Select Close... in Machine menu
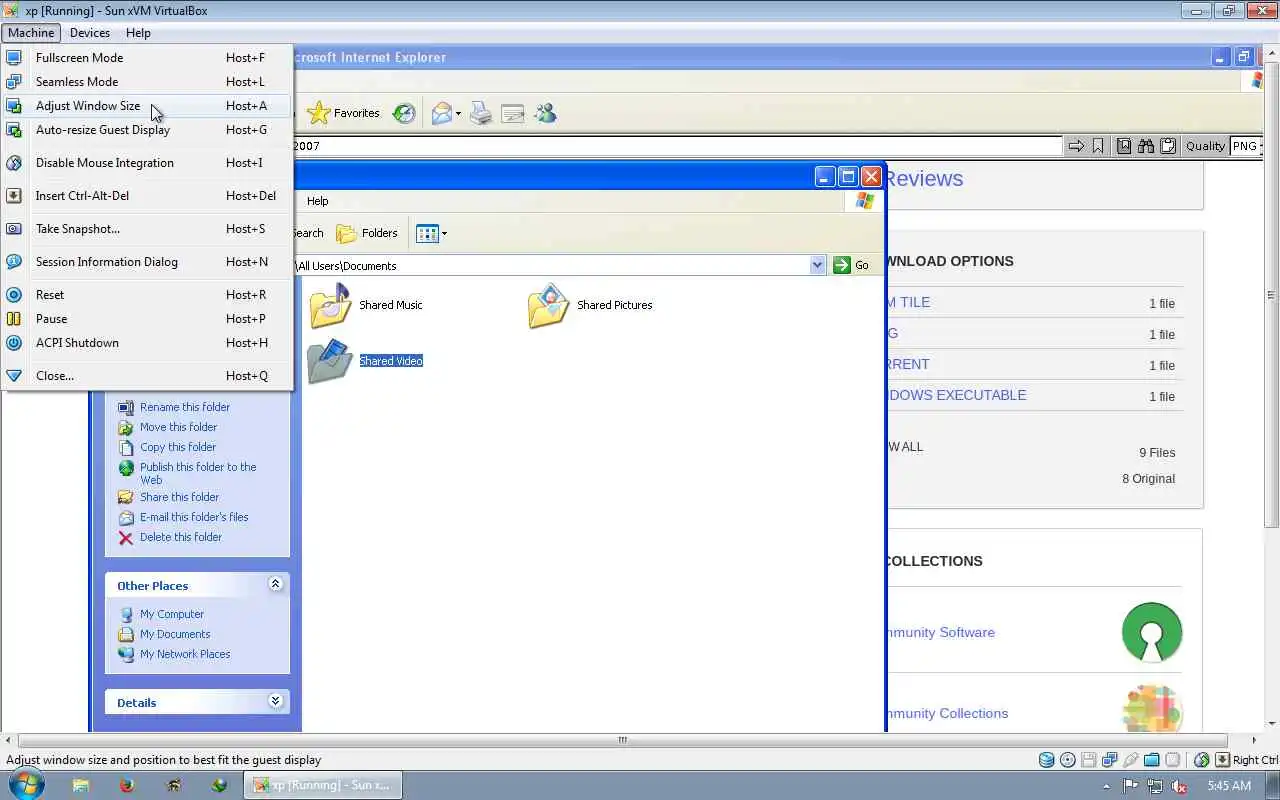Screen dimensions: 1280x800 pyautogui.click(x=148, y=376)
